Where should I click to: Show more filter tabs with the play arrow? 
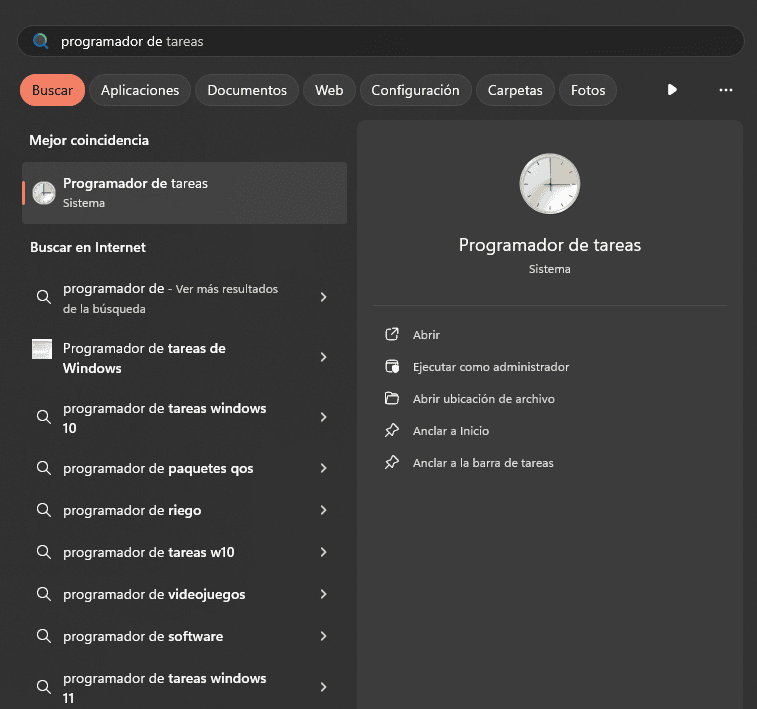tap(672, 90)
